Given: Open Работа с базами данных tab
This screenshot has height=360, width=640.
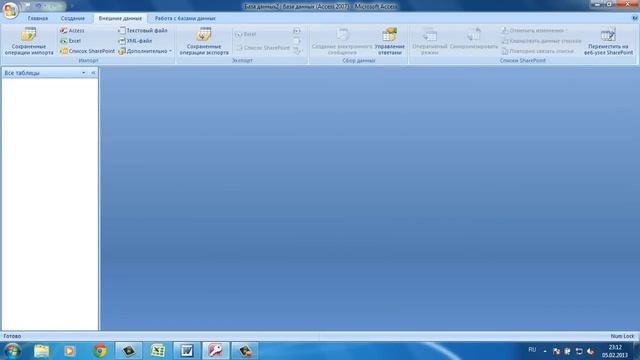Looking at the screenshot, I should pos(185,18).
